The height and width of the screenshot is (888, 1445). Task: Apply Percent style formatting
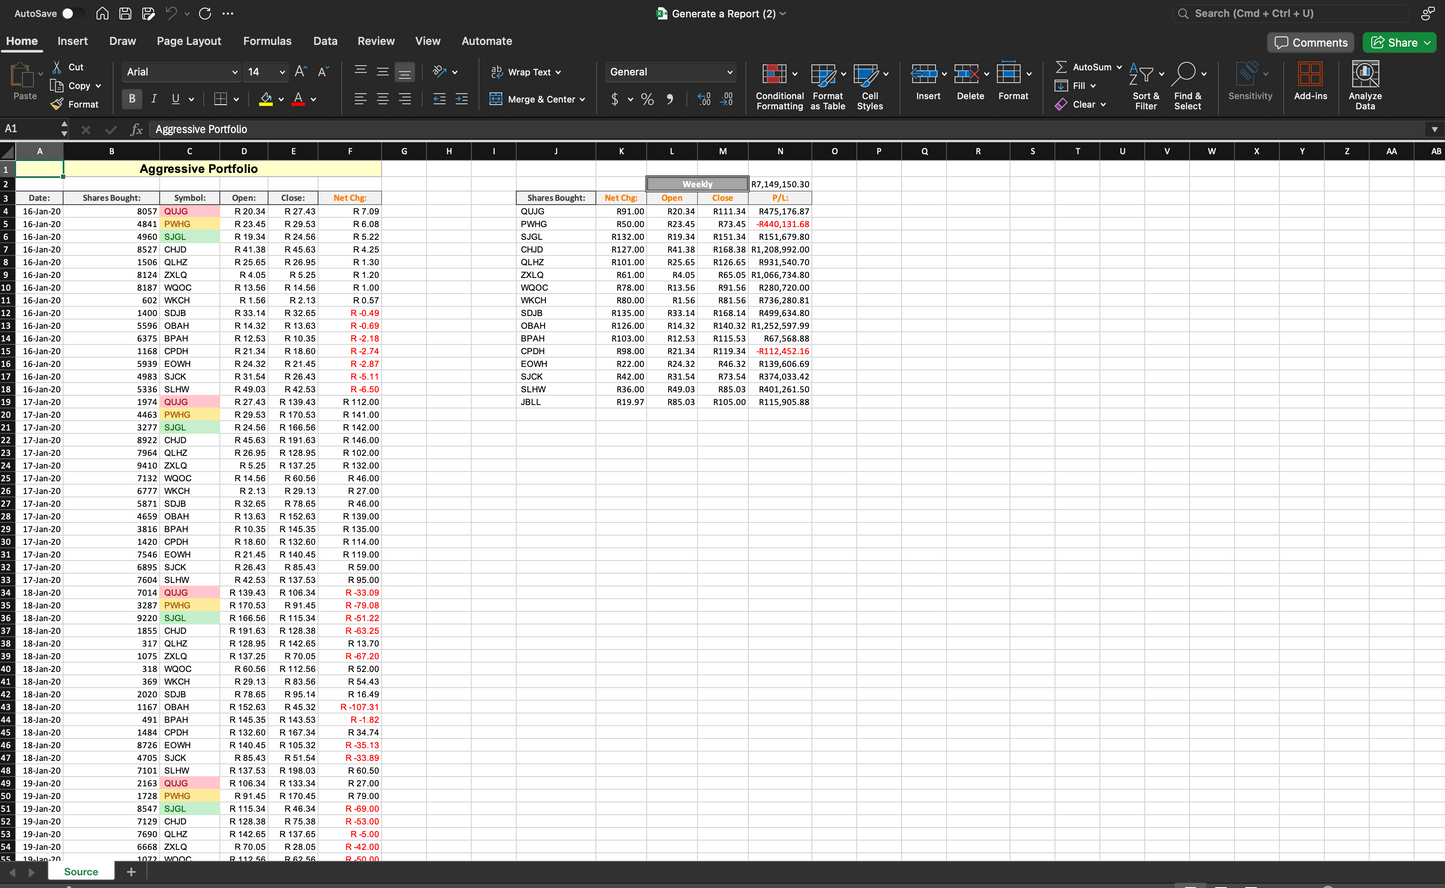(x=646, y=99)
